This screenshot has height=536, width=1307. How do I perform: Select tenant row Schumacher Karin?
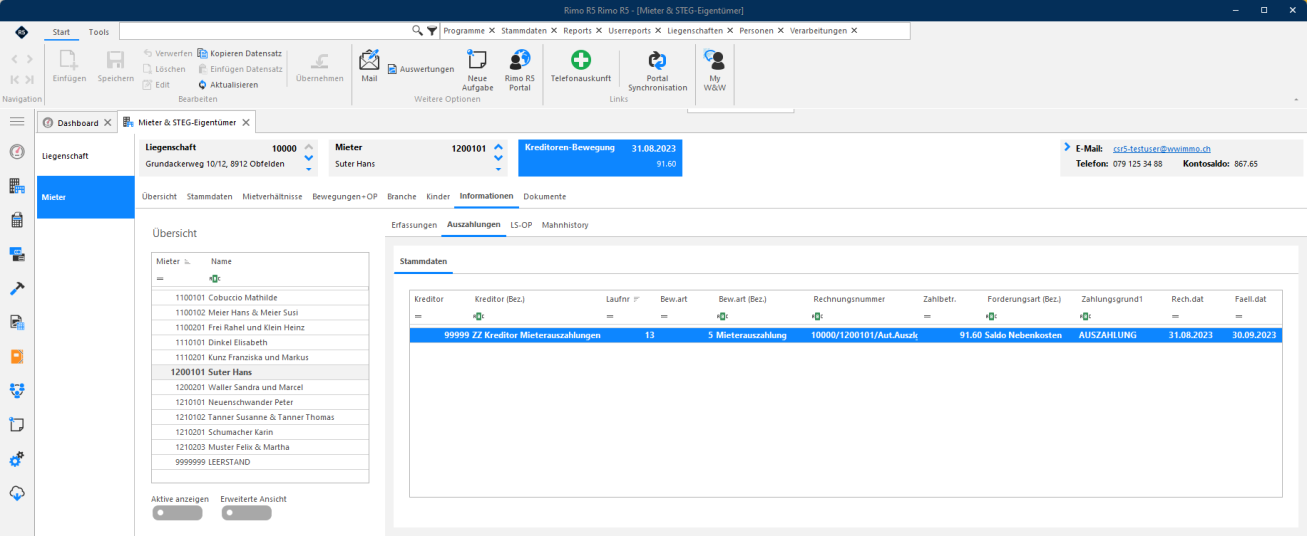point(260,432)
